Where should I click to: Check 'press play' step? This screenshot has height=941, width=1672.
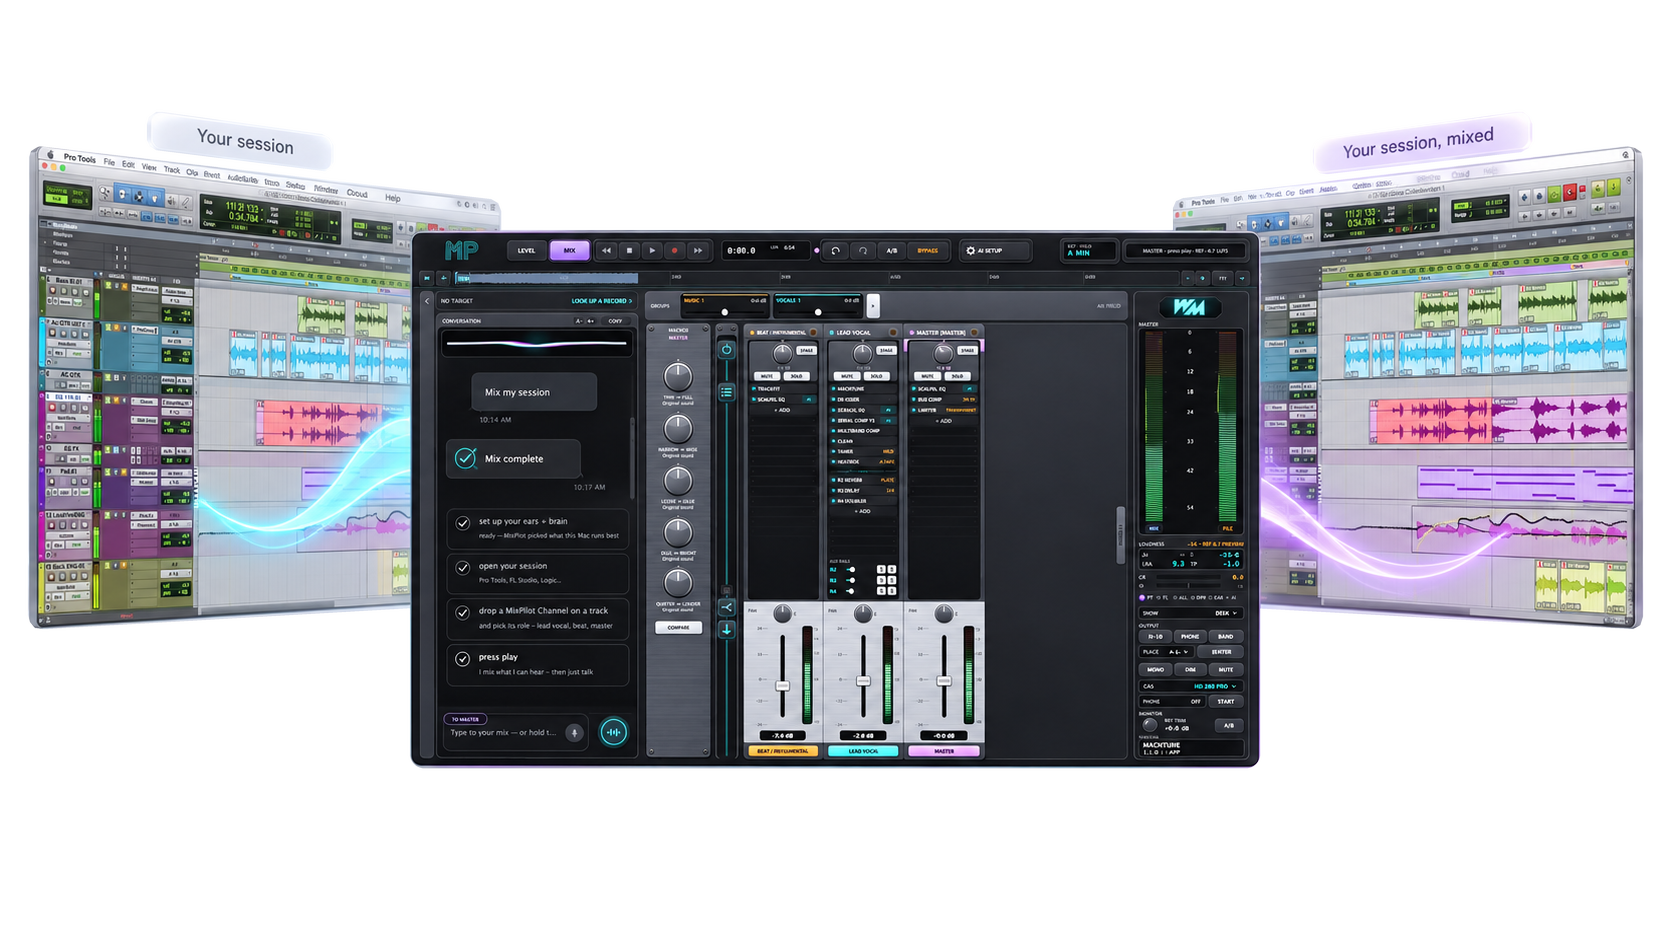tap(463, 659)
